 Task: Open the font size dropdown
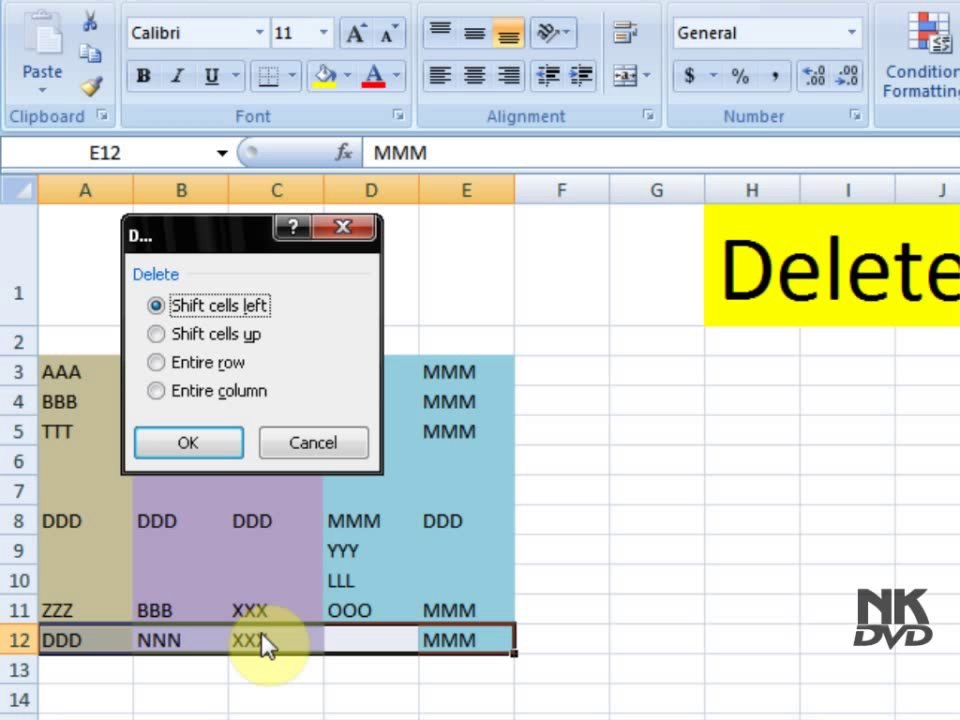(x=324, y=32)
